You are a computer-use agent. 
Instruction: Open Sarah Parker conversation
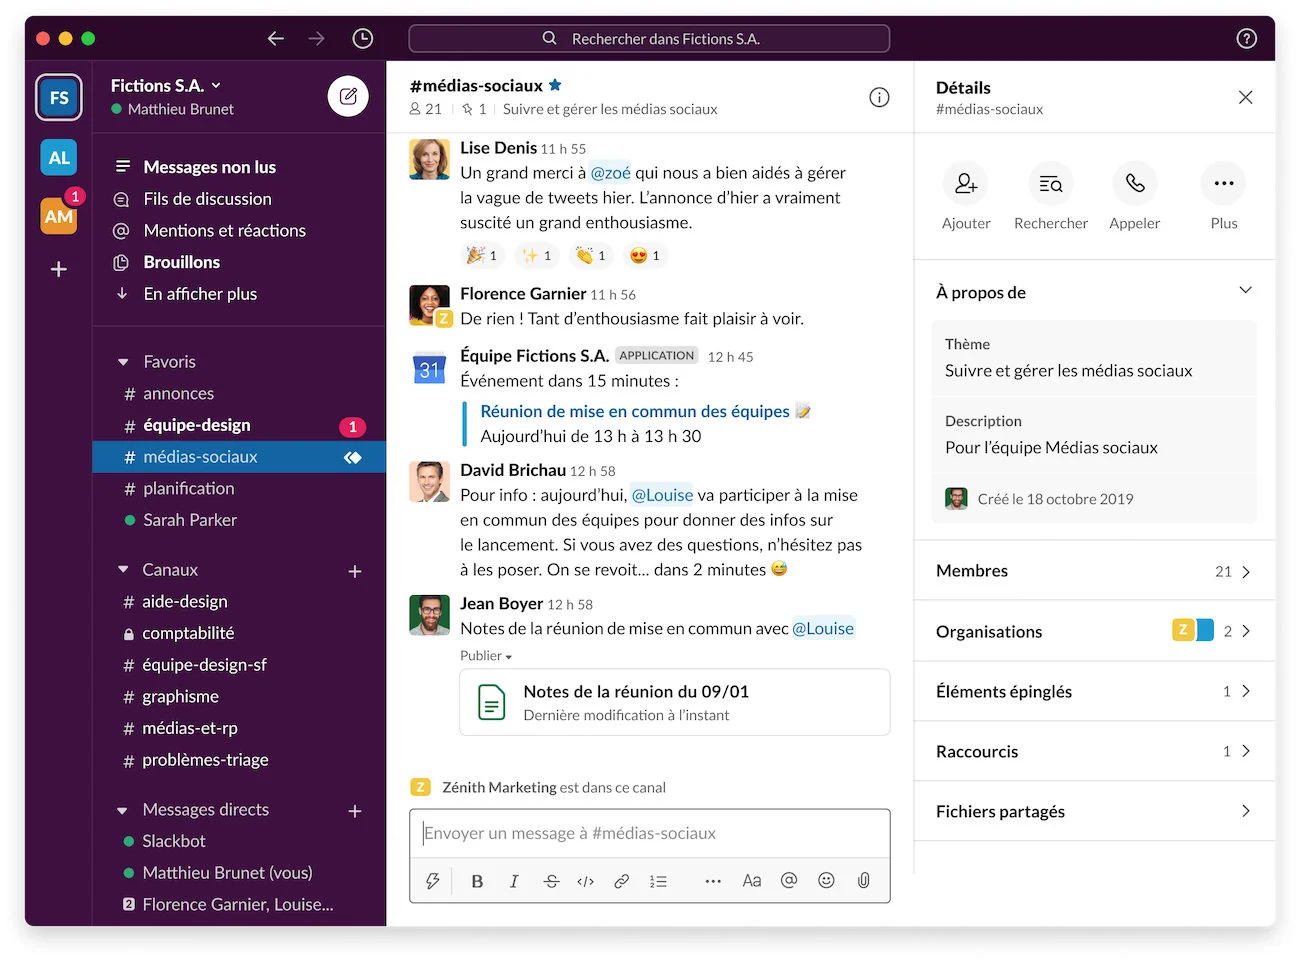pyautogui.click(x=239, y=520)
